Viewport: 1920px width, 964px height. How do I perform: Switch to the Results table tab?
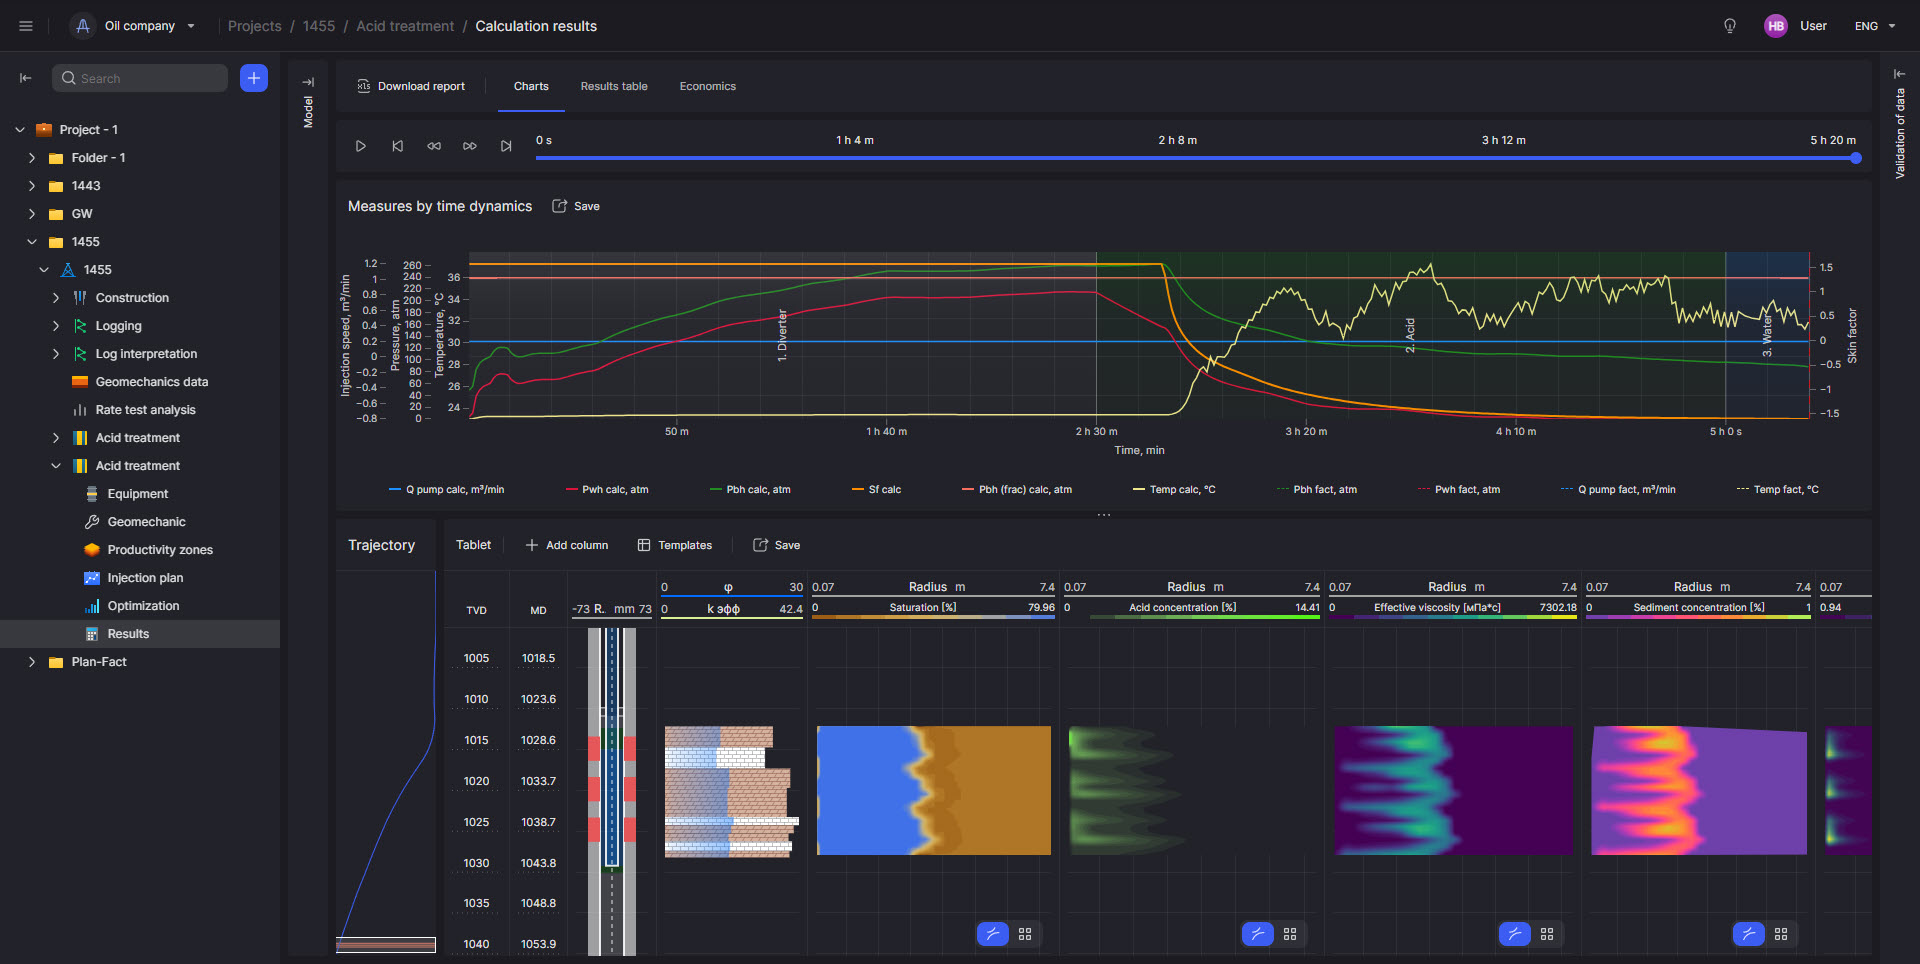(614, 87)
